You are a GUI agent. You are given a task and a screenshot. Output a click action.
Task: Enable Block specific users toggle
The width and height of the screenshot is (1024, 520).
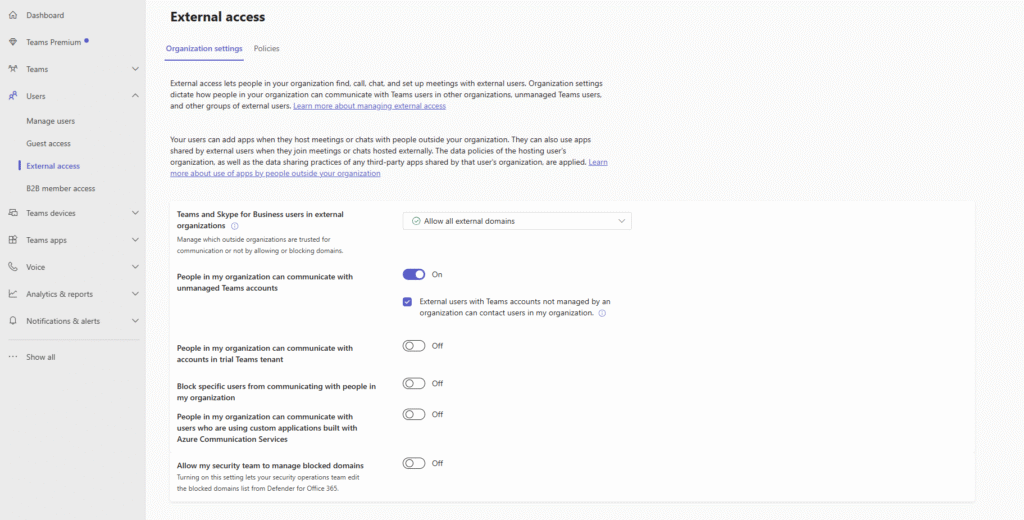(414, 383)
